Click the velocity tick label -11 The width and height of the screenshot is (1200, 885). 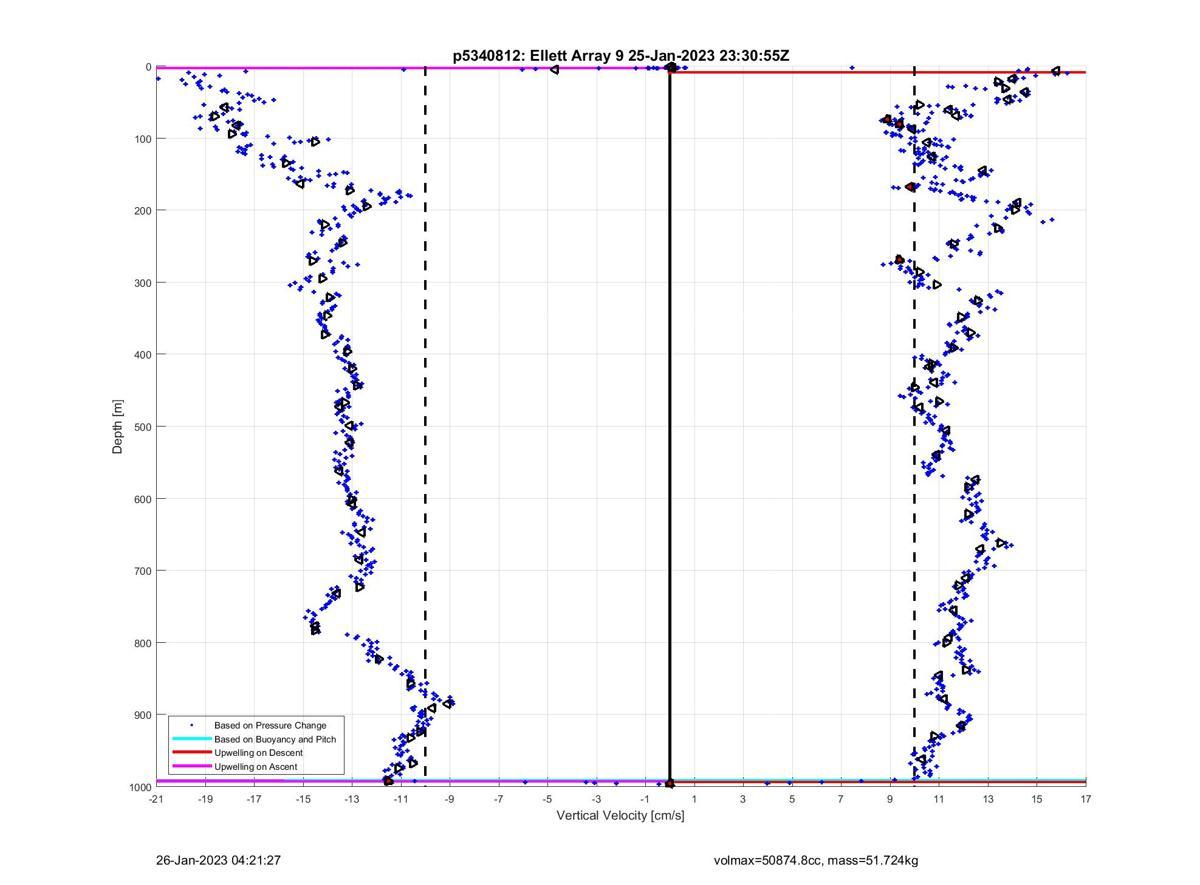pos(401,799)
